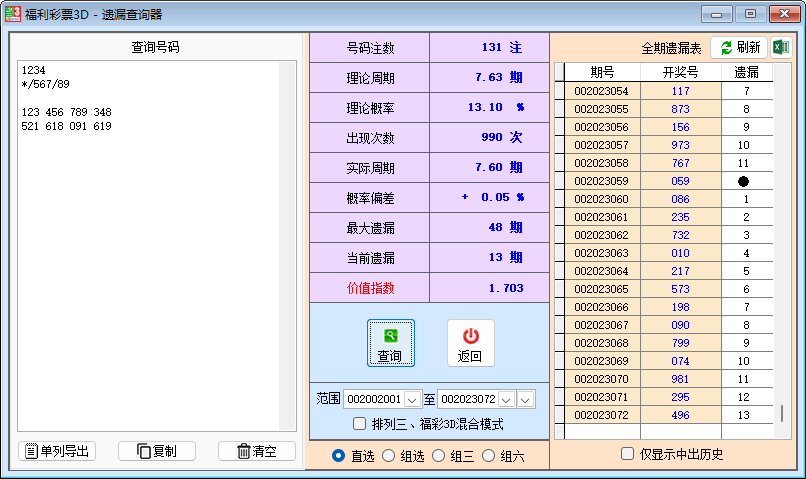Viewport: 806px width, 479px height.
Task: Click the red 返回 power button
Action: [470, 343]
